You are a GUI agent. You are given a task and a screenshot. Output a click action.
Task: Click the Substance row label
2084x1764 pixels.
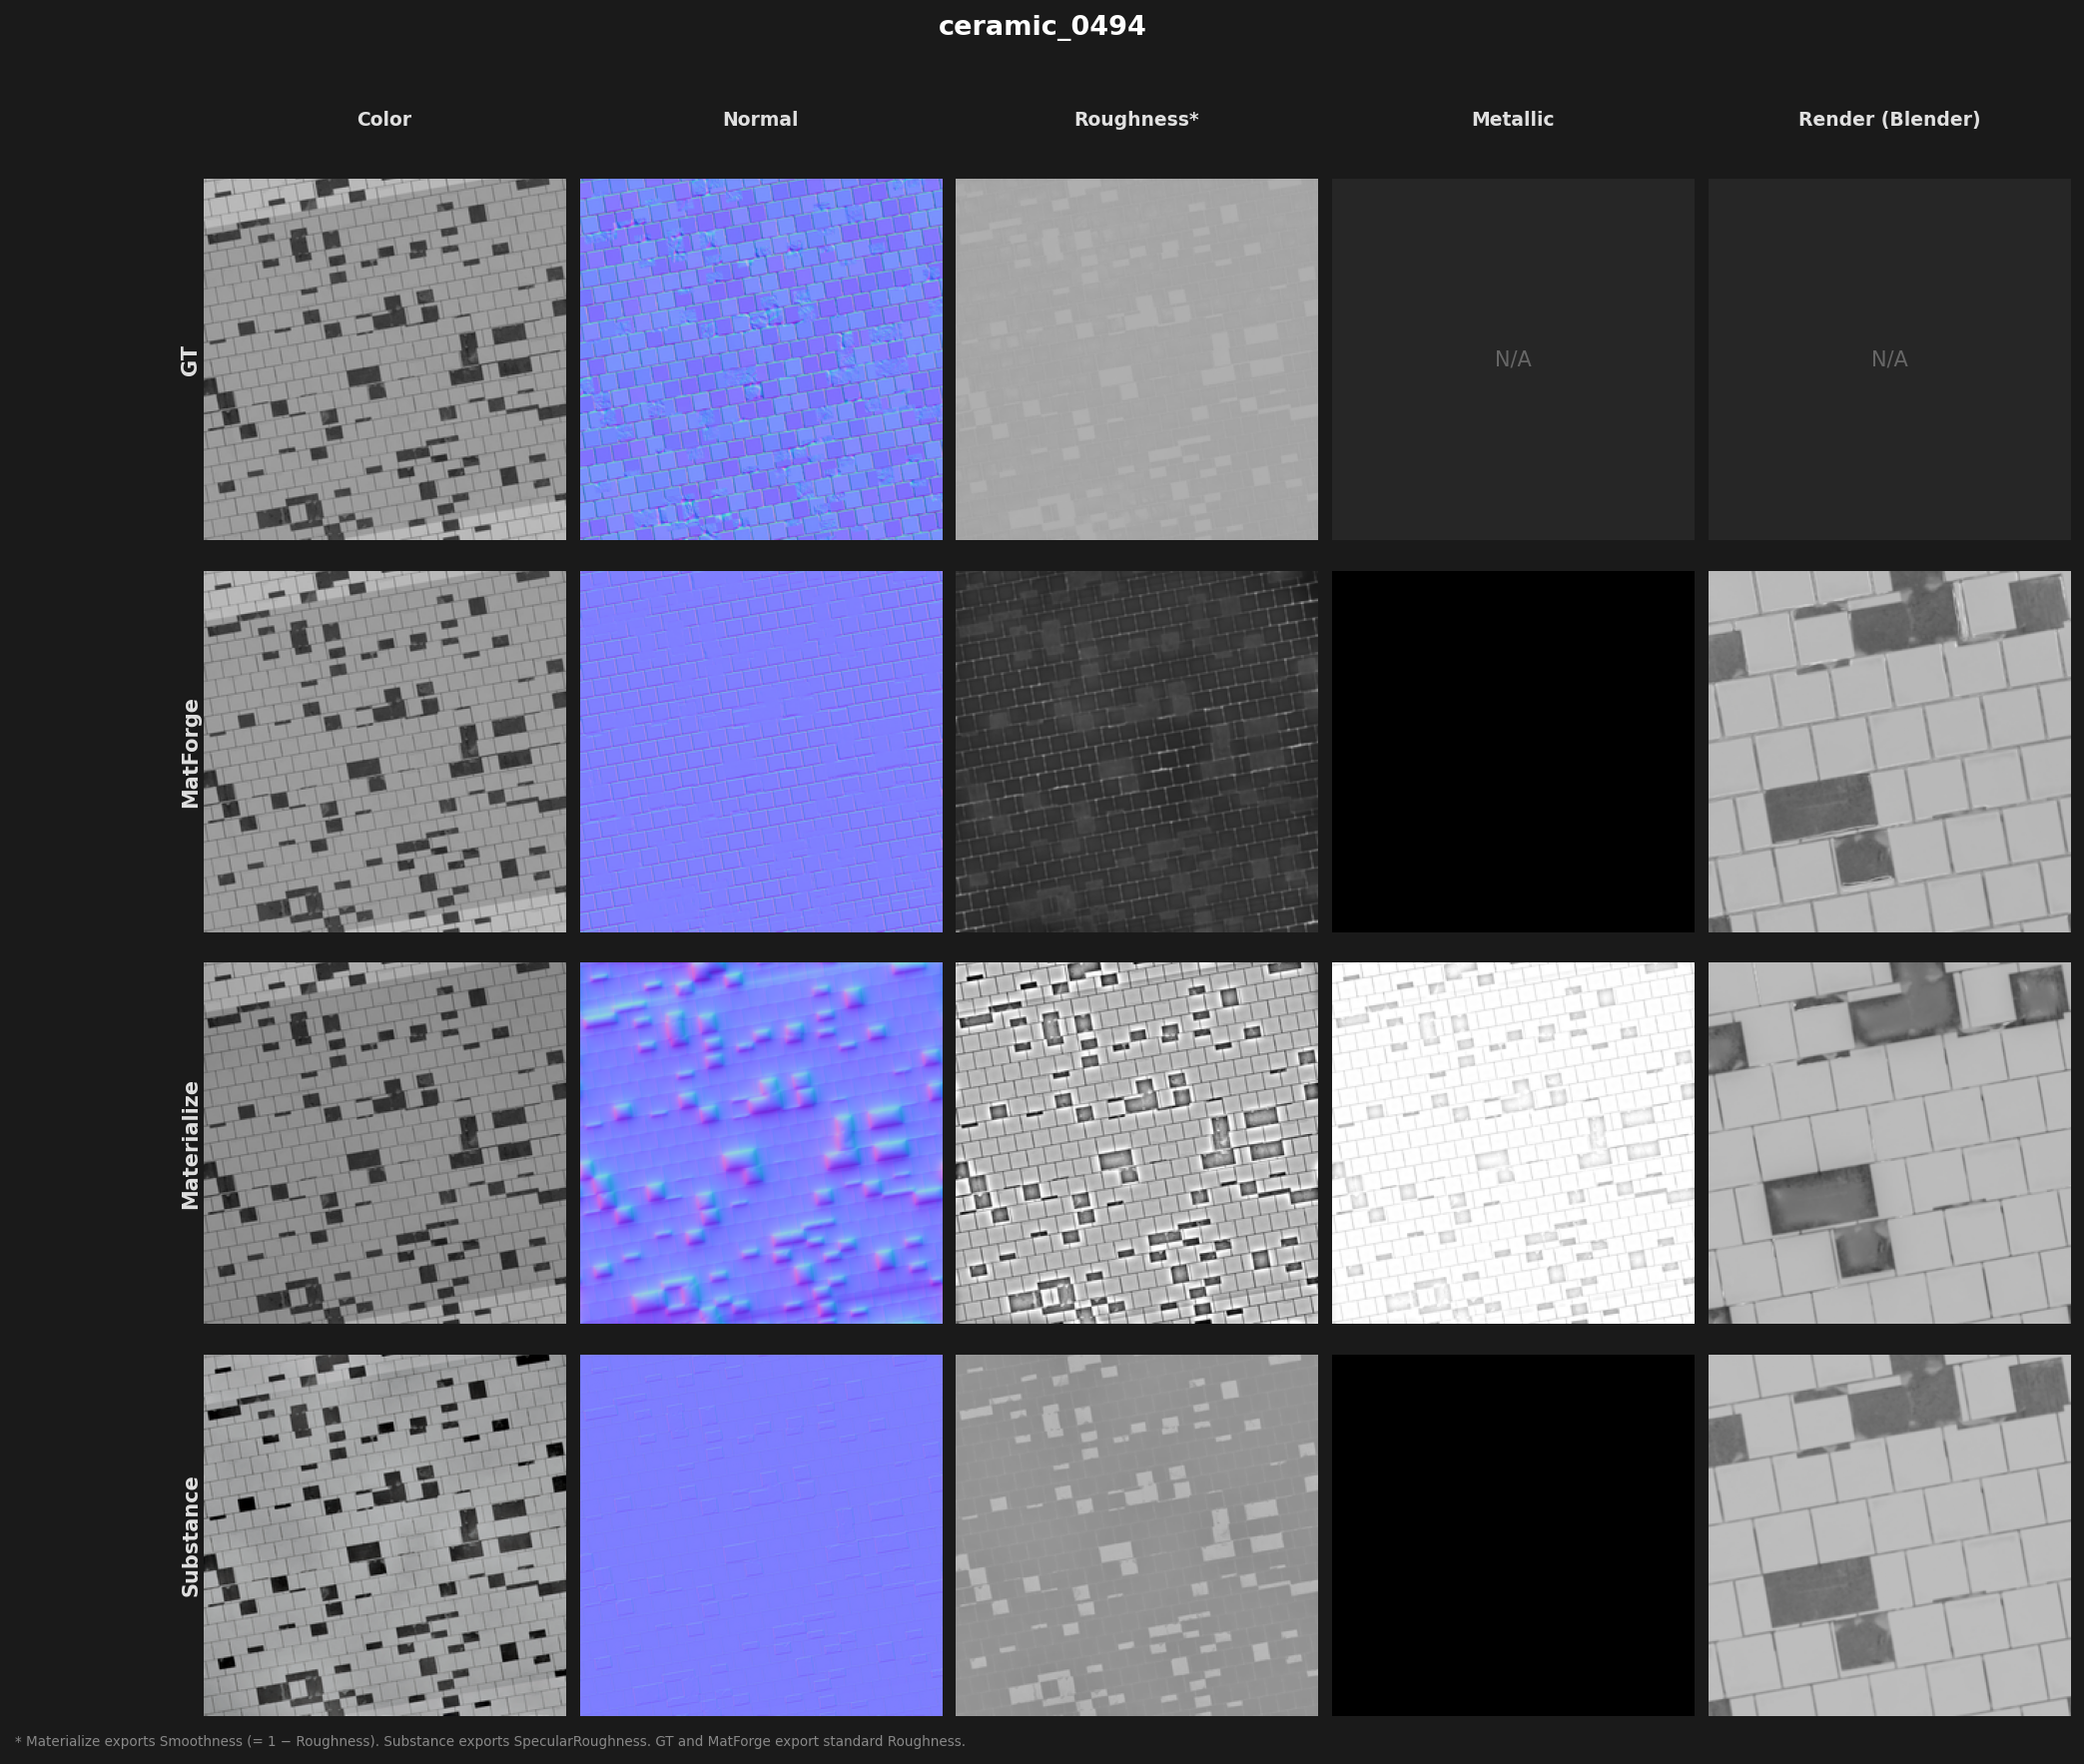[x=189, y=1537]
